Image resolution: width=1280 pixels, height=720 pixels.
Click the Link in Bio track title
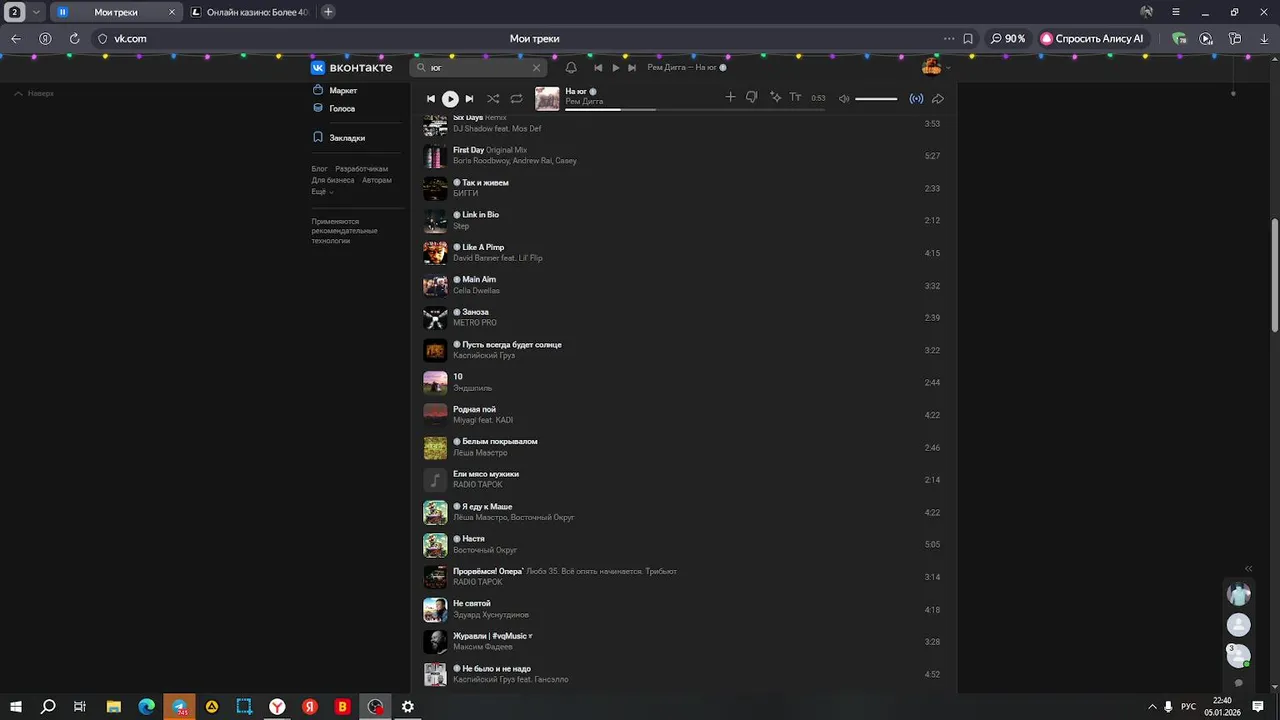(480, 215)
